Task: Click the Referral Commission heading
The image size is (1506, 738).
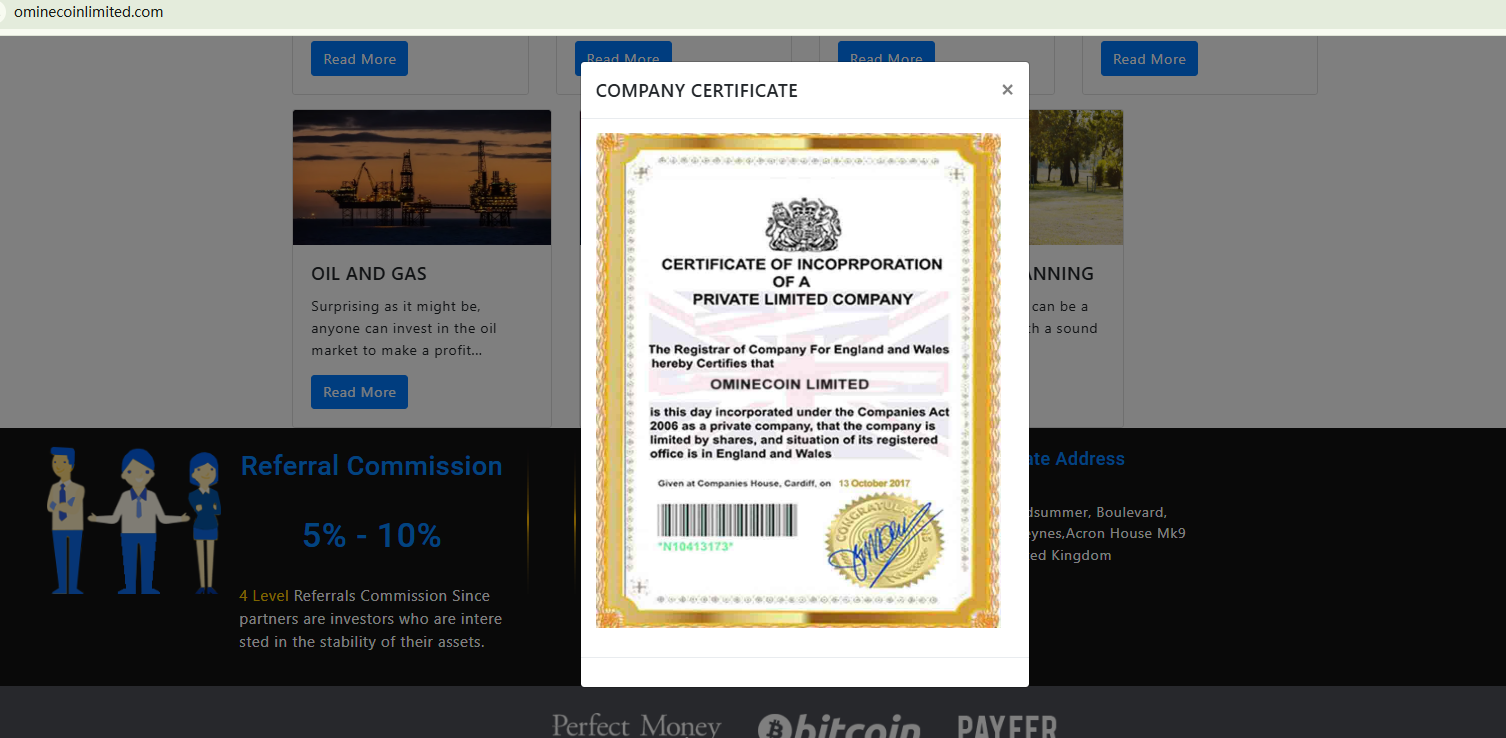Action: (x=371, y=466)
